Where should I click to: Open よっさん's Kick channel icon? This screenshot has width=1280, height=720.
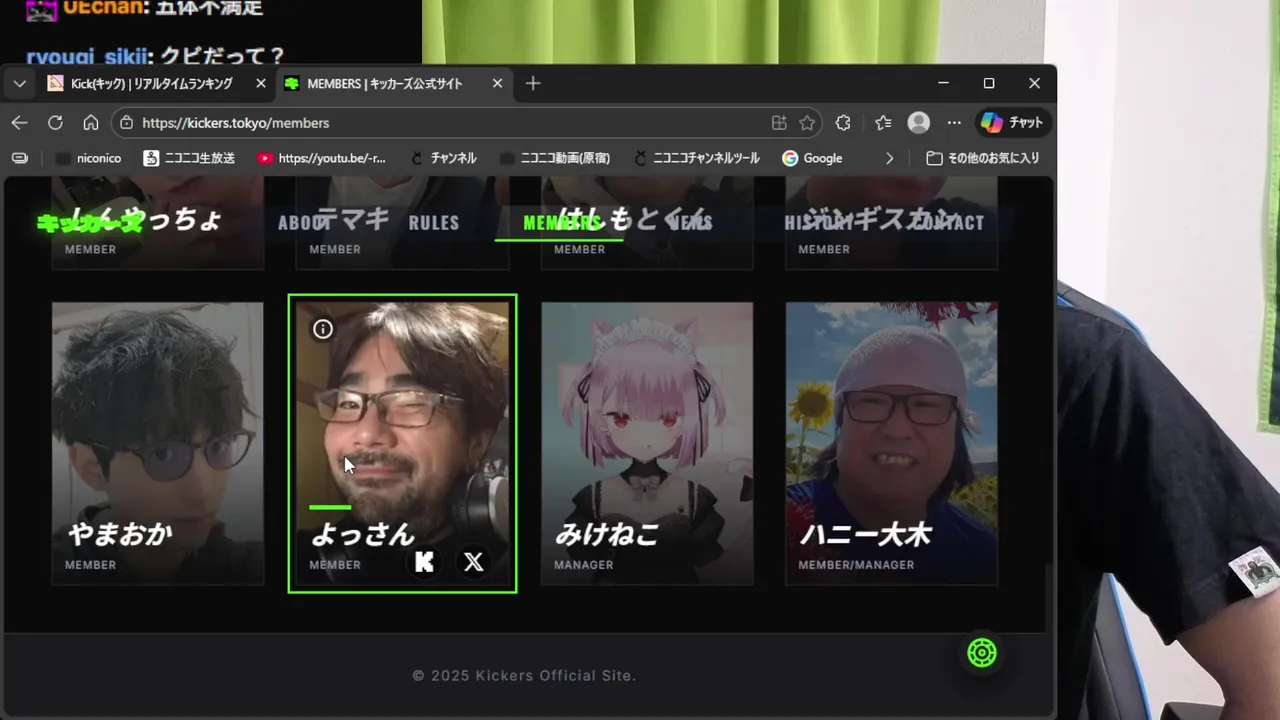coord(425,562)
